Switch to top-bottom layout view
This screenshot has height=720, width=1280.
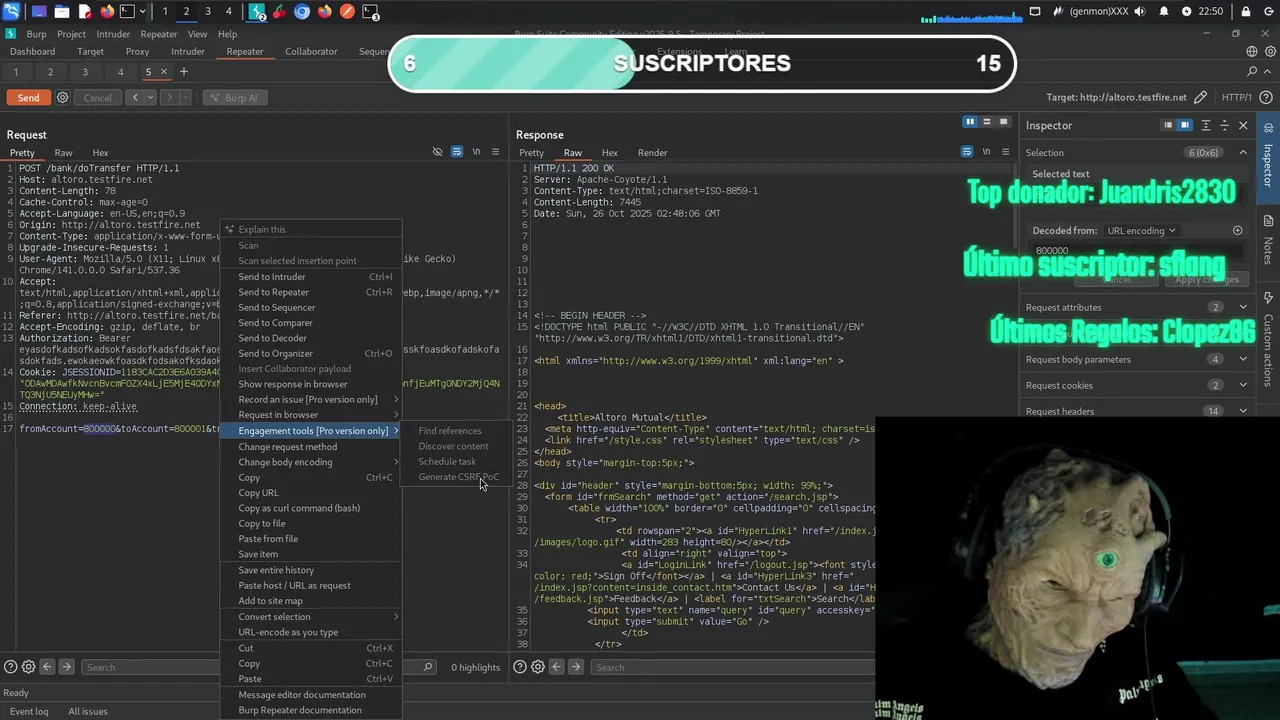[x=986, y=122]
